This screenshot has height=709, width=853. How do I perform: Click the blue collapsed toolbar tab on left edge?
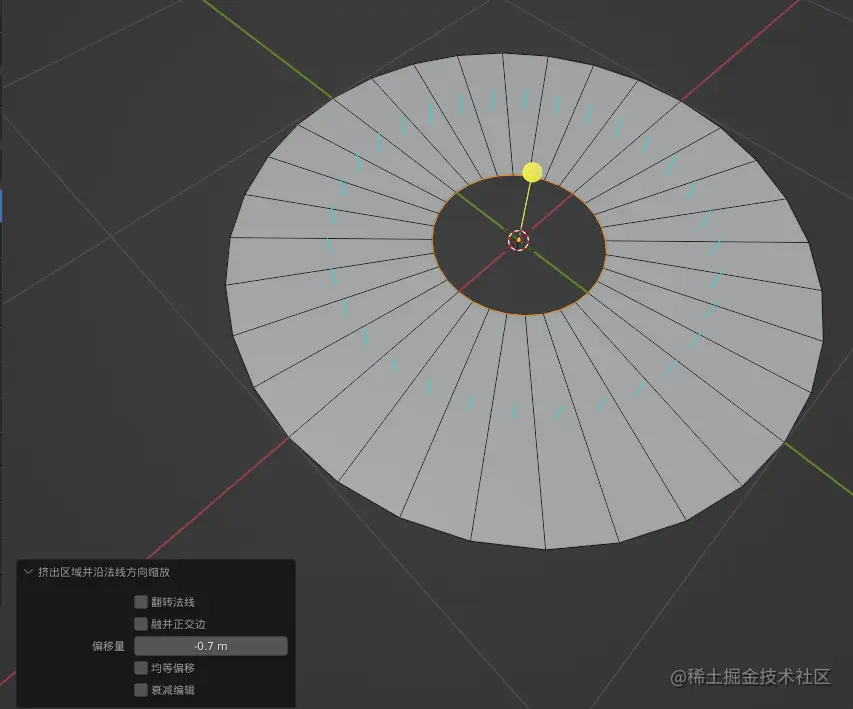tap(3, 208)
